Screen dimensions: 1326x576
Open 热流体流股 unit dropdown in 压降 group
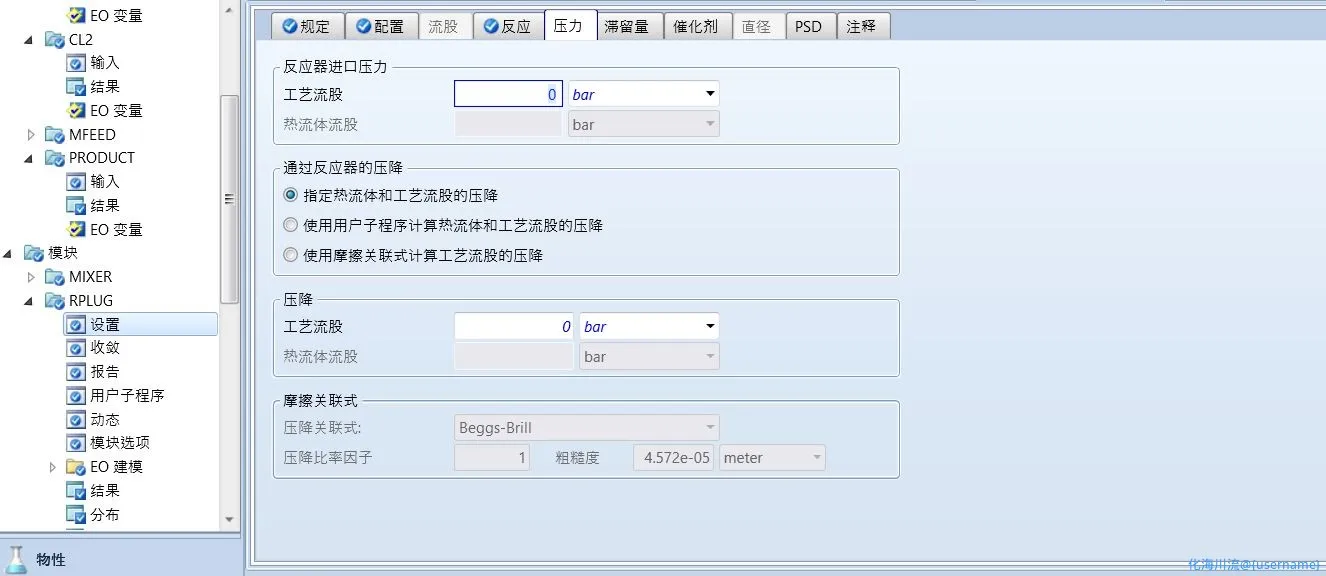coord(711,356)
